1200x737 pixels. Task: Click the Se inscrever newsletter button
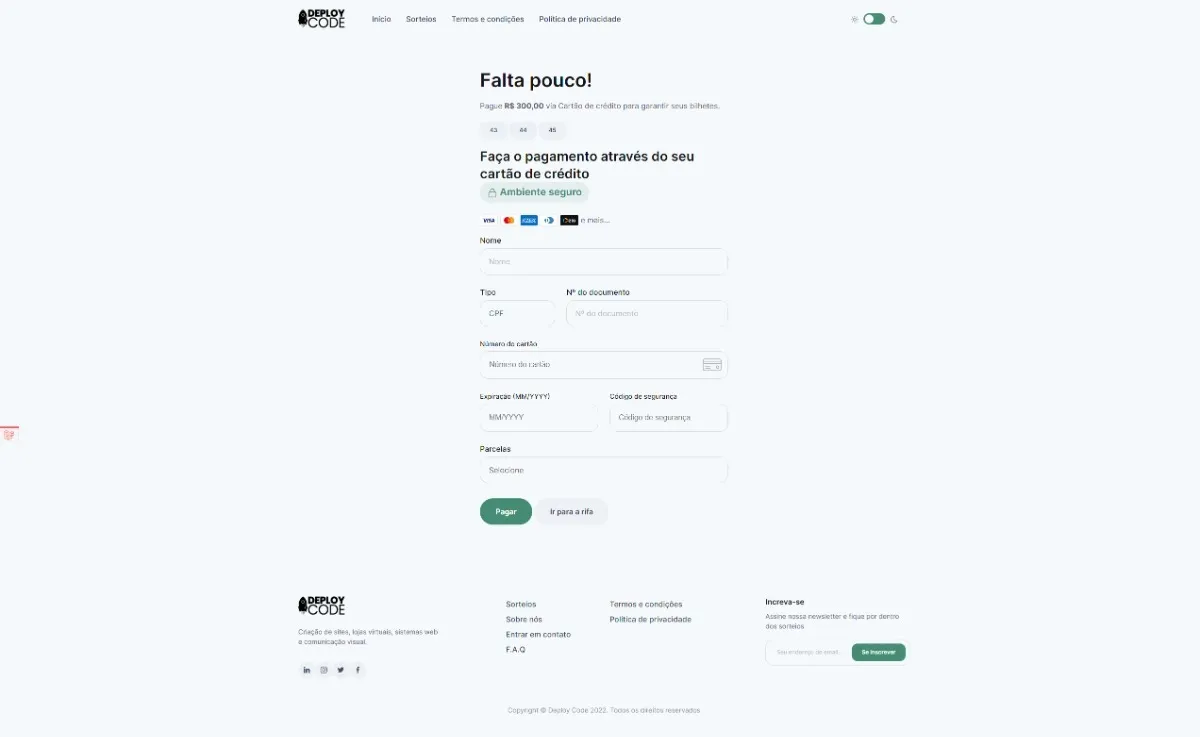[879, 652]
